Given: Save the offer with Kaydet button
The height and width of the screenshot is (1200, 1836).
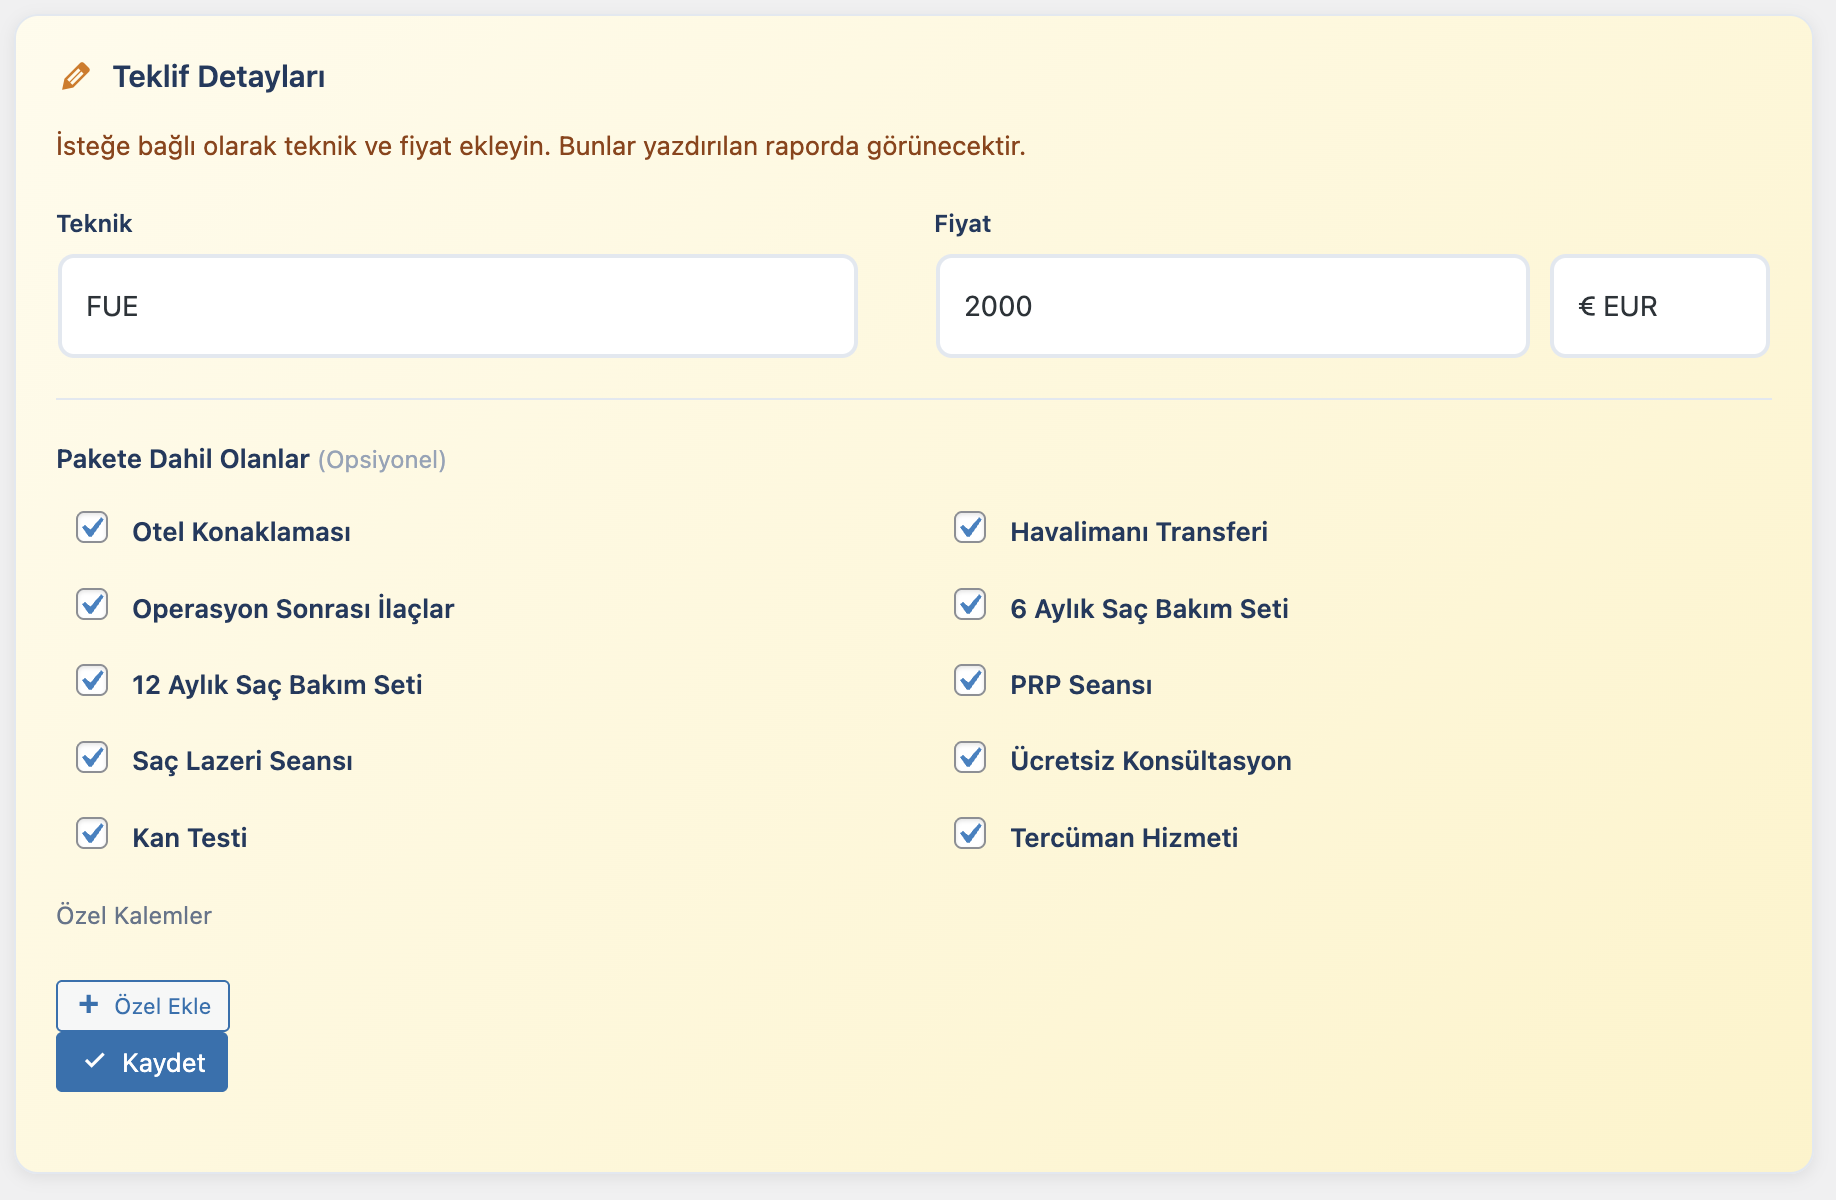Looking at the screenshot, I should tap(142, 1062).
